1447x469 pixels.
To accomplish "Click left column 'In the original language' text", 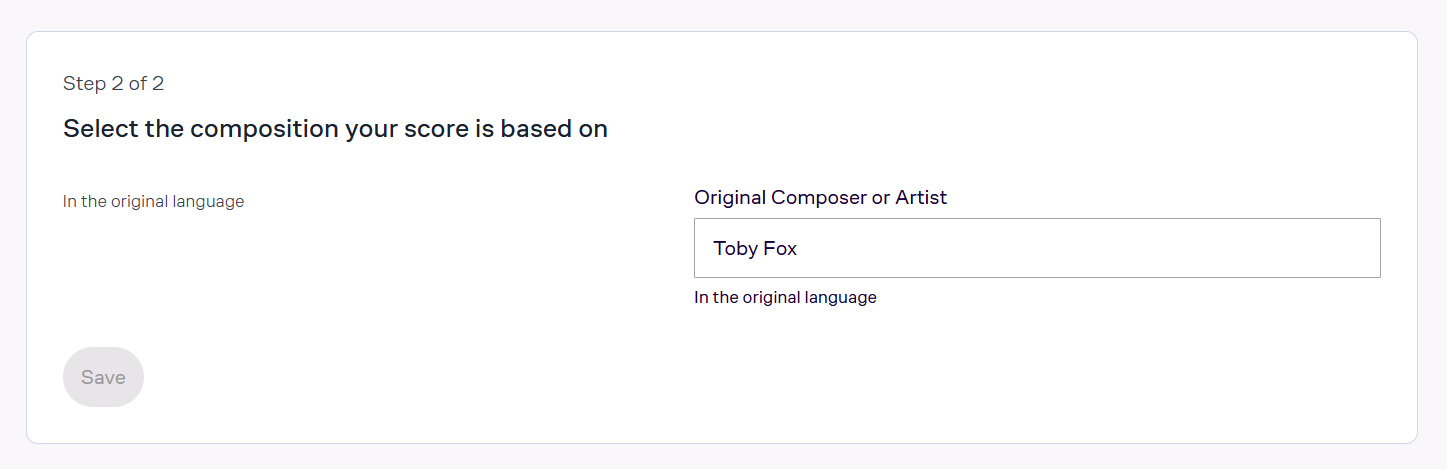I will tap(153, 201).
